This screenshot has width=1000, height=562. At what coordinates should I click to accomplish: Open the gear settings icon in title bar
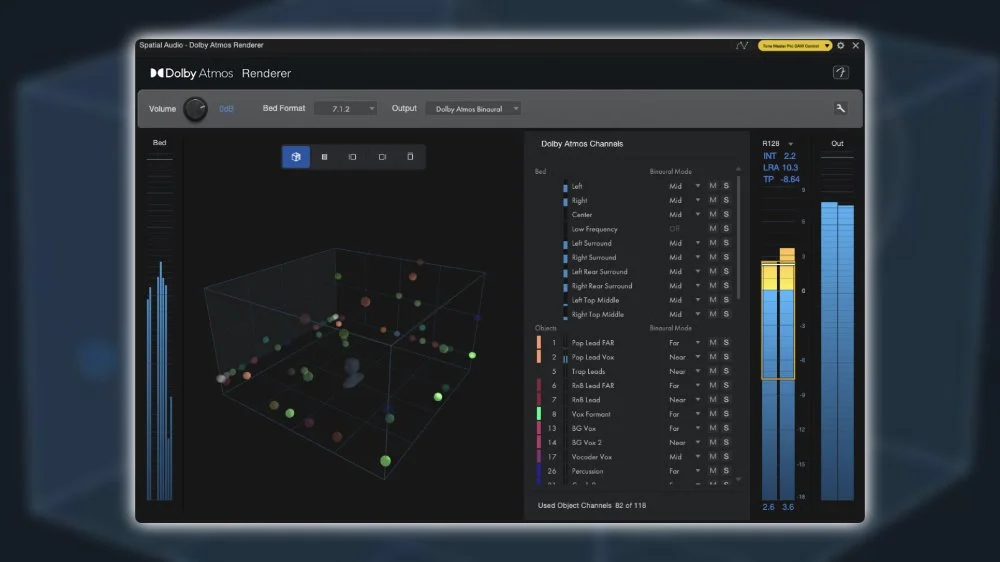(x=841, y=45)
